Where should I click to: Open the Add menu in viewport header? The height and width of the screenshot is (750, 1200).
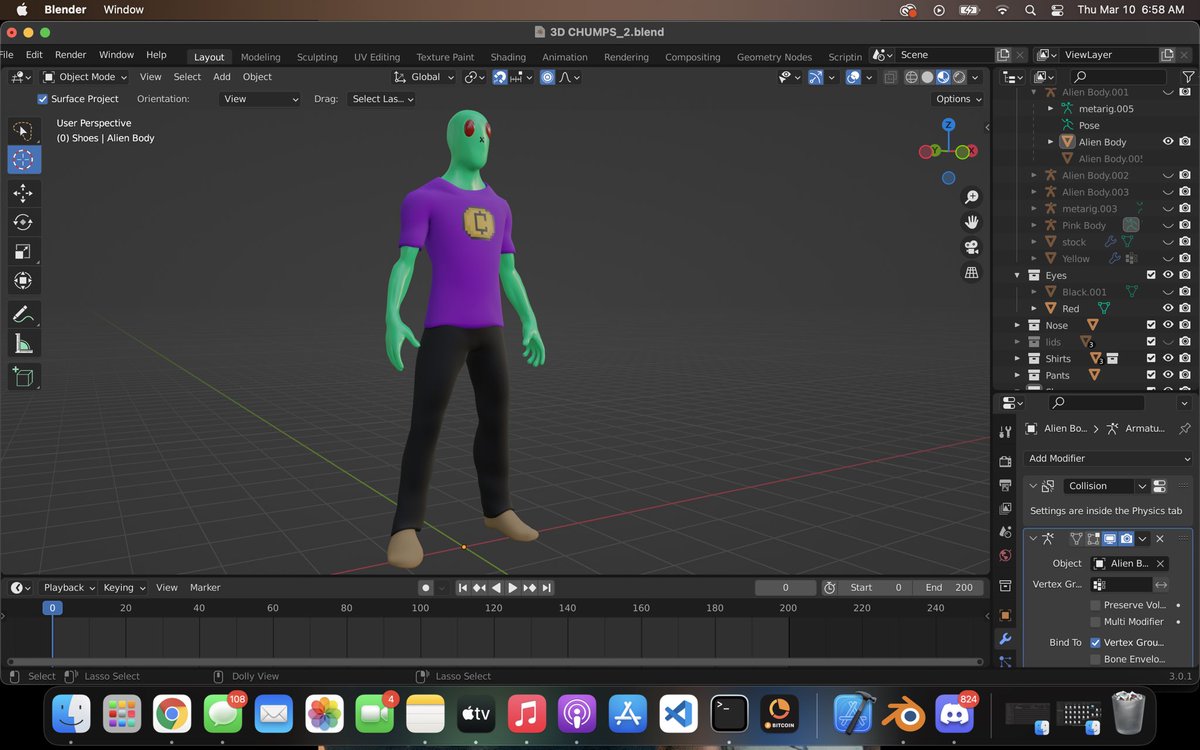[x=222, y=77]
